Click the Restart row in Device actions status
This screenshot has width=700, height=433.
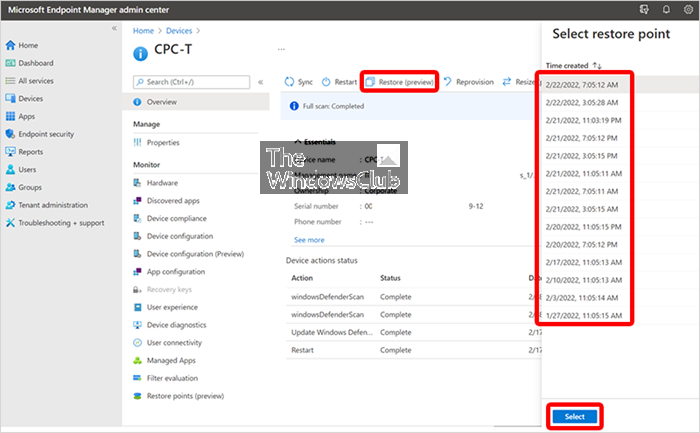413,350
